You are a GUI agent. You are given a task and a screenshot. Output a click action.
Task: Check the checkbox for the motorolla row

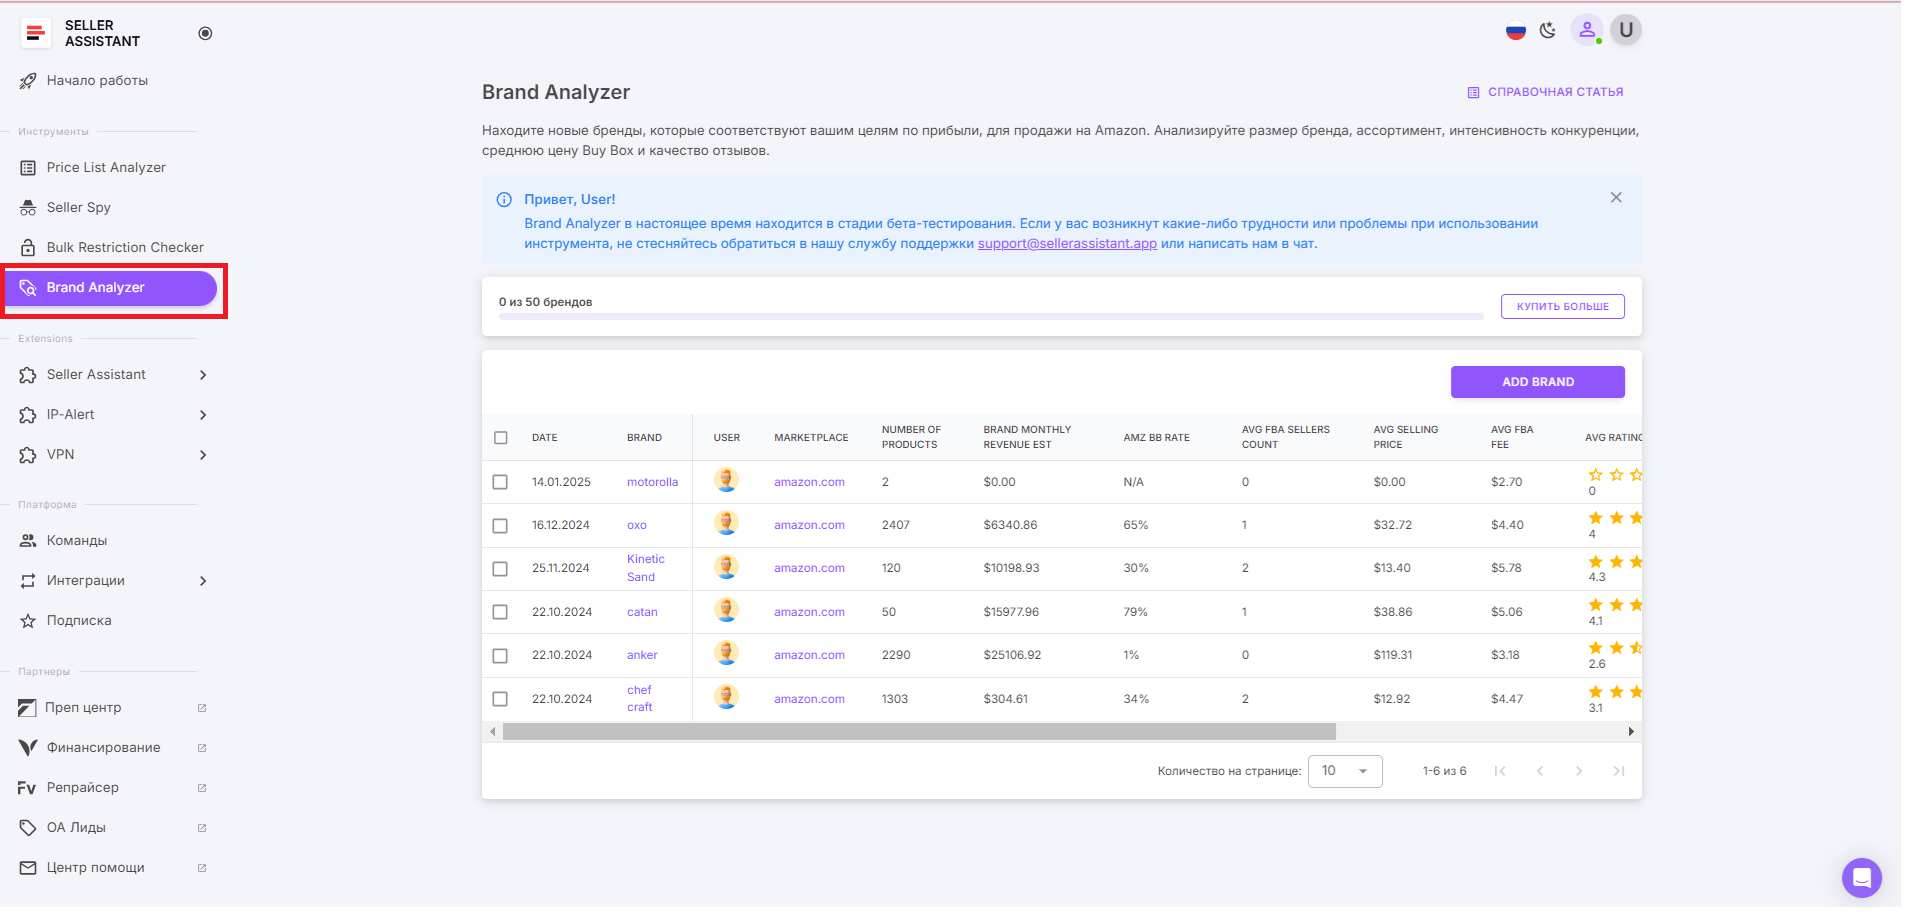[x=501, y=481]
